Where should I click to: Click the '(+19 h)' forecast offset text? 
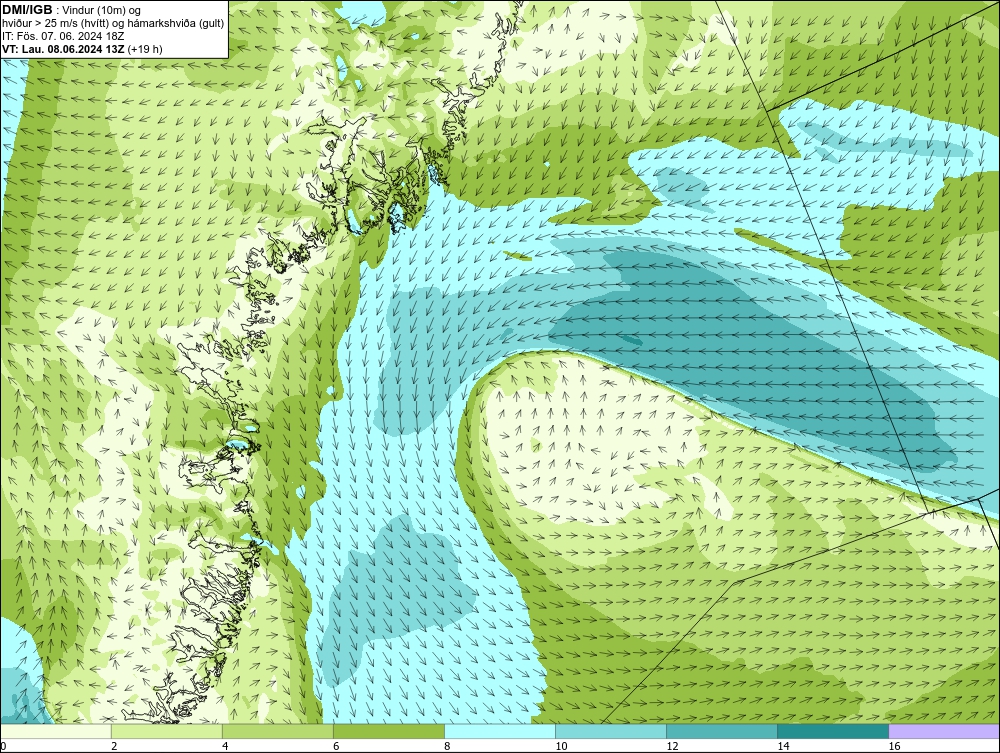[x=145, y=49]
